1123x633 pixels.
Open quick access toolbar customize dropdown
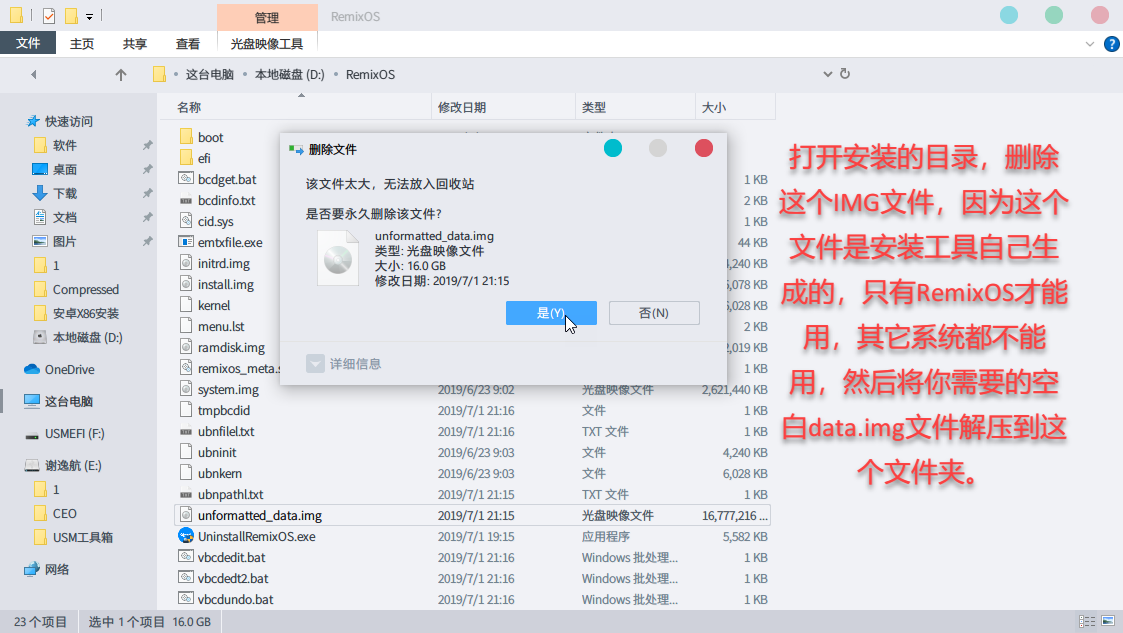pos(90,16)
